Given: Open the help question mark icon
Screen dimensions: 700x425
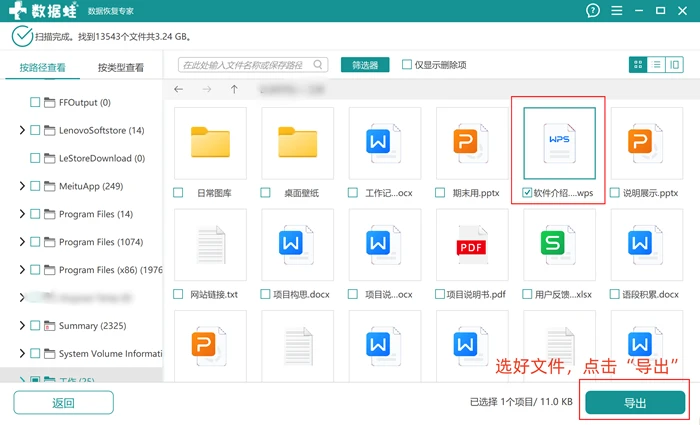Looking at the screenshot, I should pos(593,10).
